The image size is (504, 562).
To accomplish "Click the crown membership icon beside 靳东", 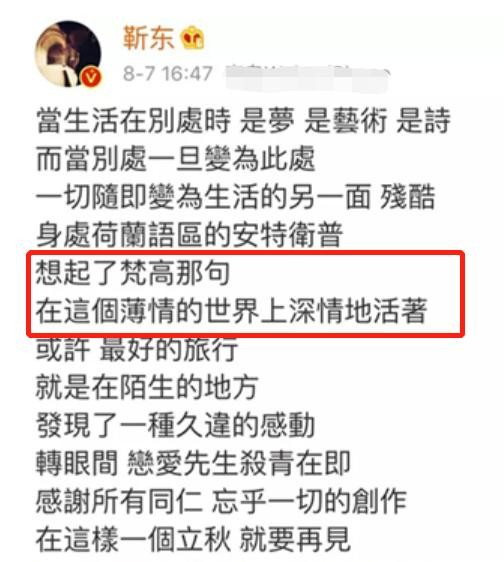I will click(x=192, y=37).
